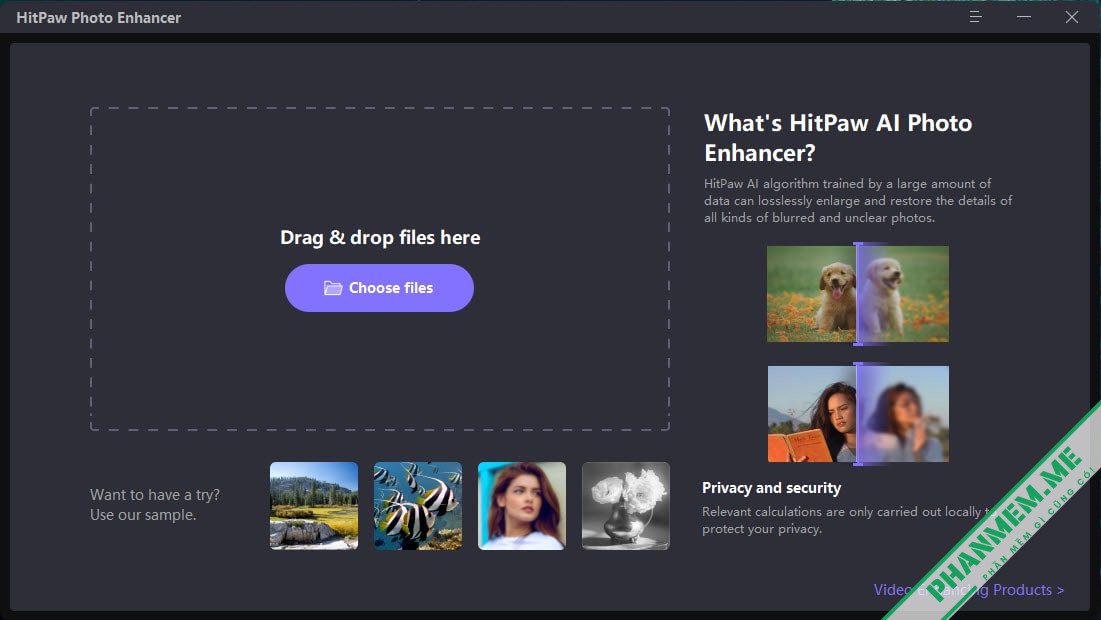
Task: Select the striped fish sample image
Action: 418,506
